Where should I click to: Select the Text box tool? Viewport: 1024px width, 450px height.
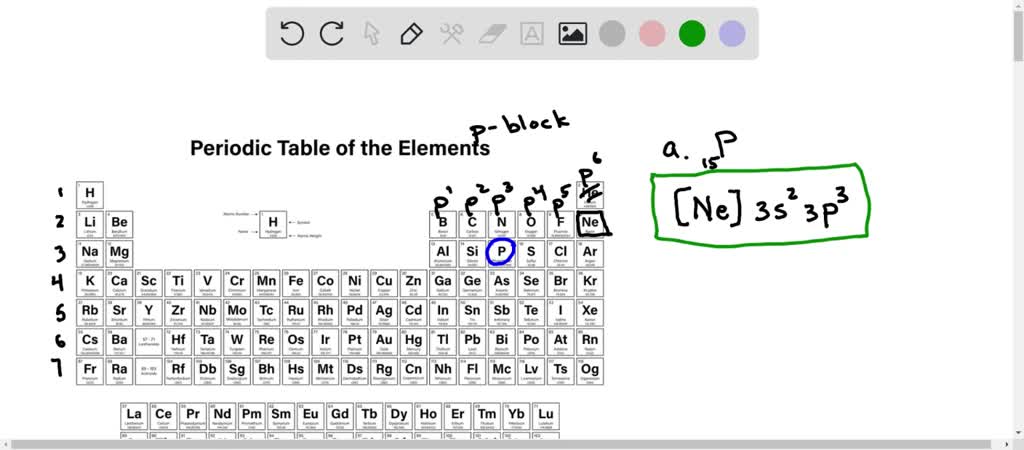[532, 34]
